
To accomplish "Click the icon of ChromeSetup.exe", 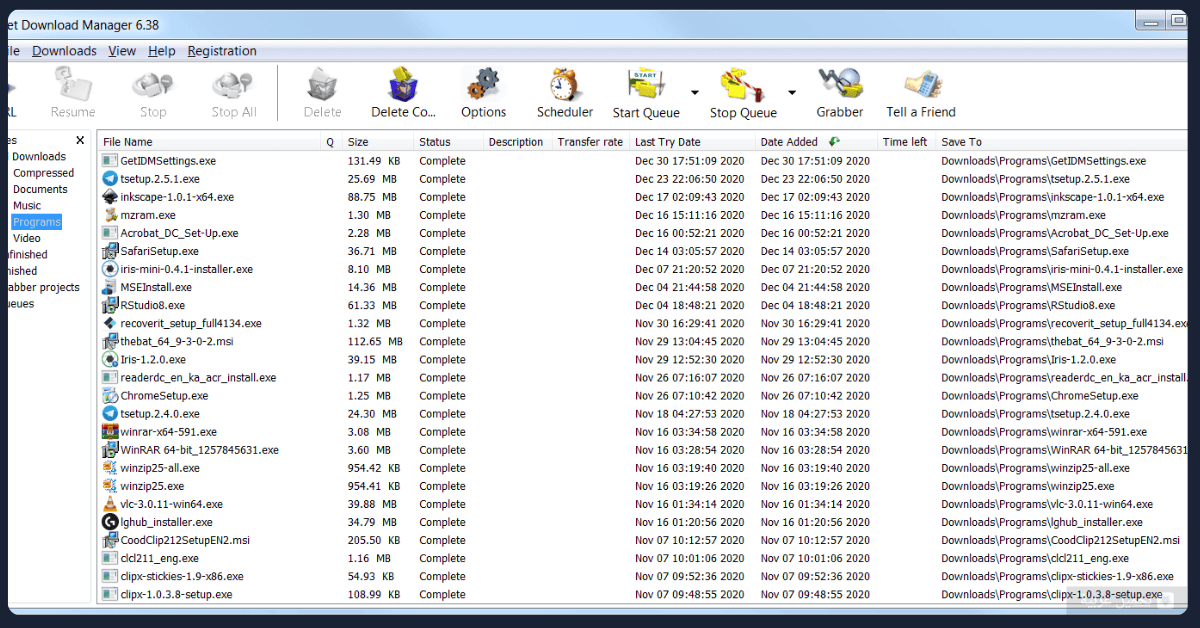I will [x=110, y=396].
